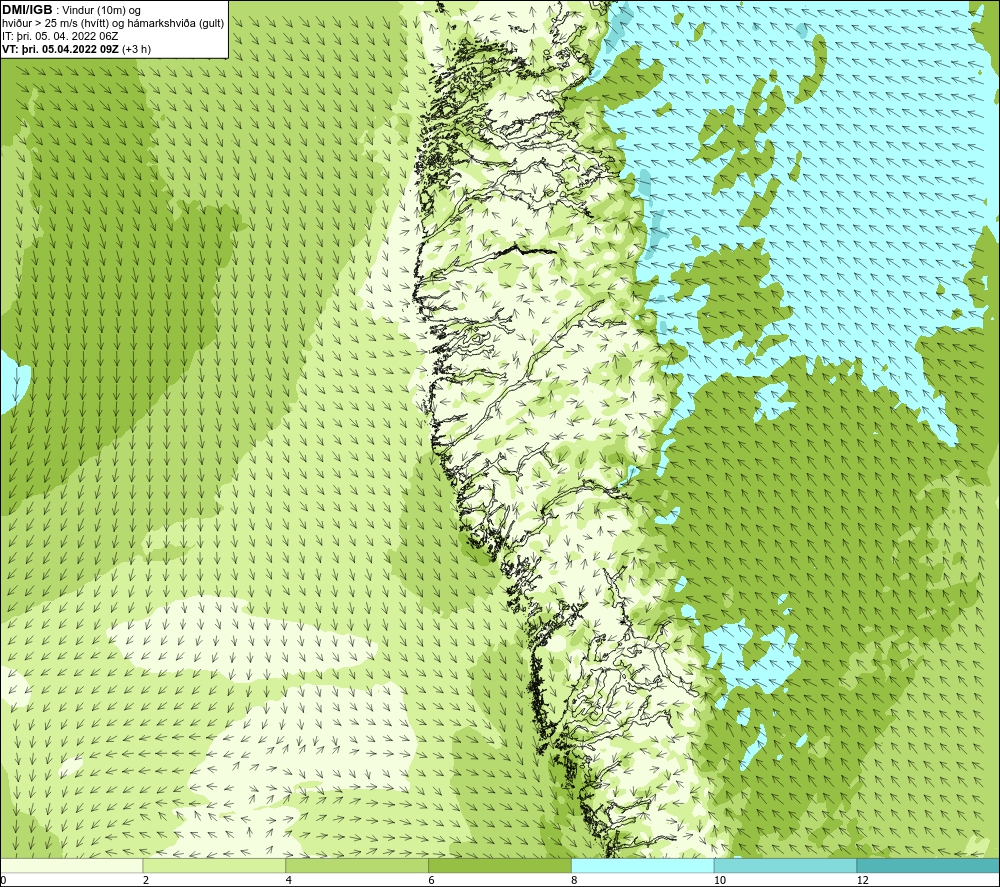
Task: Click the 6–8 m/s dark green legend swatch
Action: pyautogui.click(x=500, y=865)
